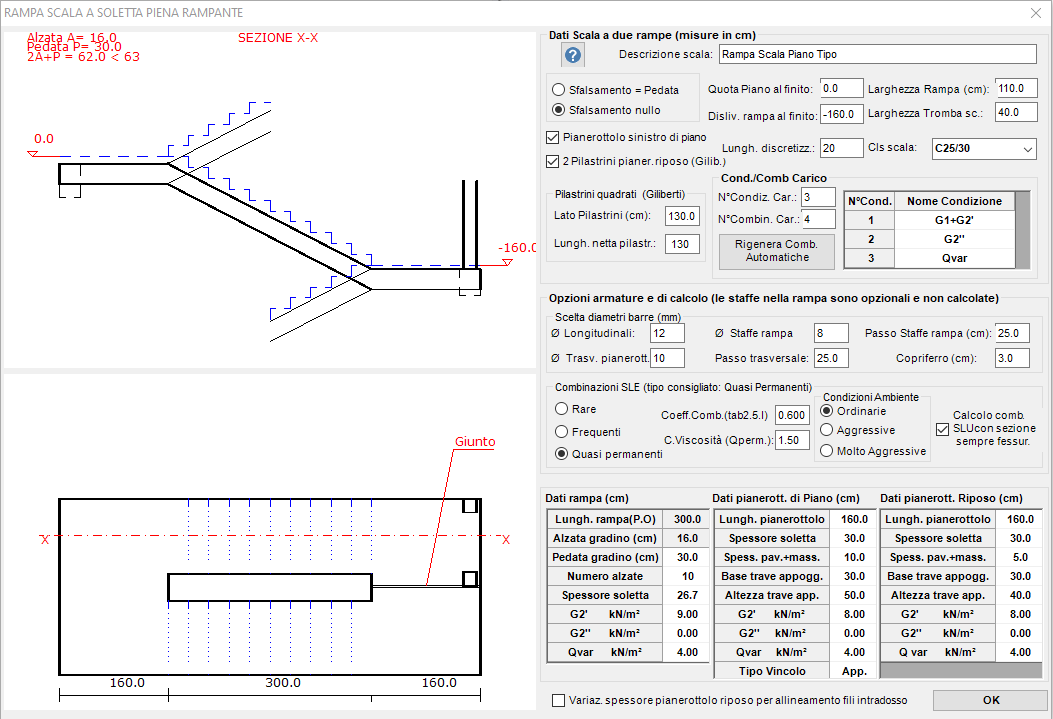The image size is (1053, 719).
Task: Edit Coeff.Comb.(tab2.5.I) field
Action: tap(792, 416)
